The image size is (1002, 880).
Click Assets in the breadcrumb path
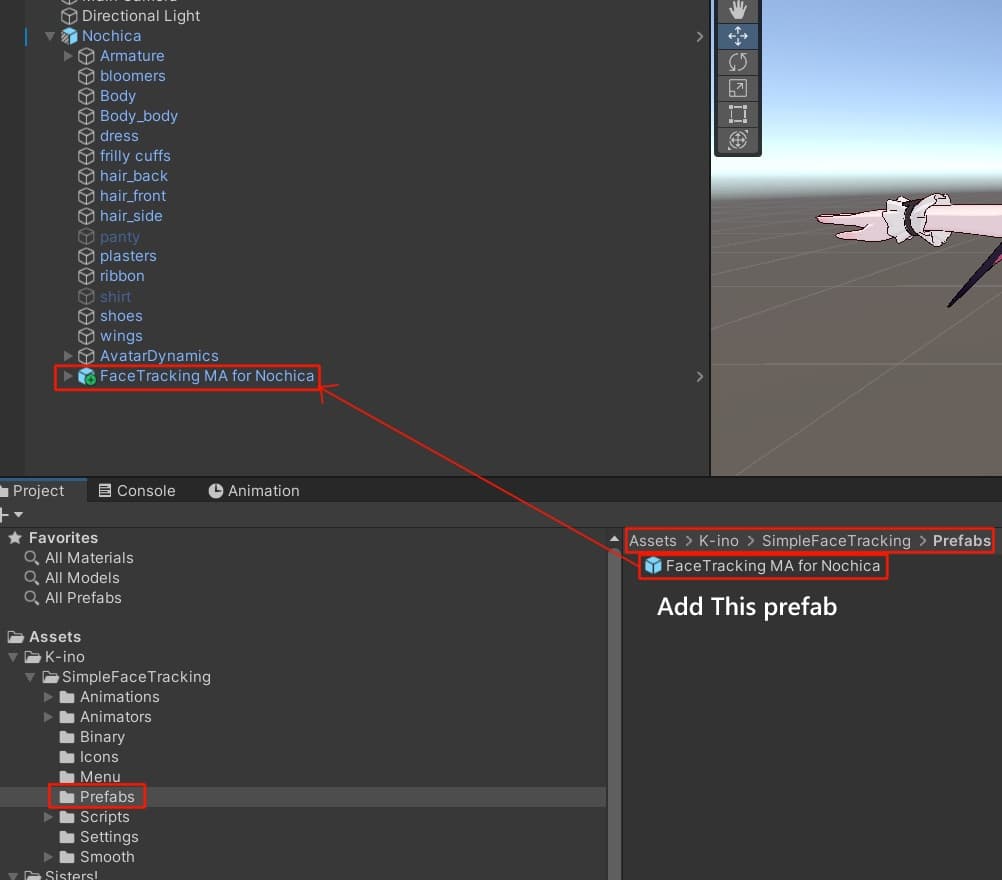(x=652, y=541)
